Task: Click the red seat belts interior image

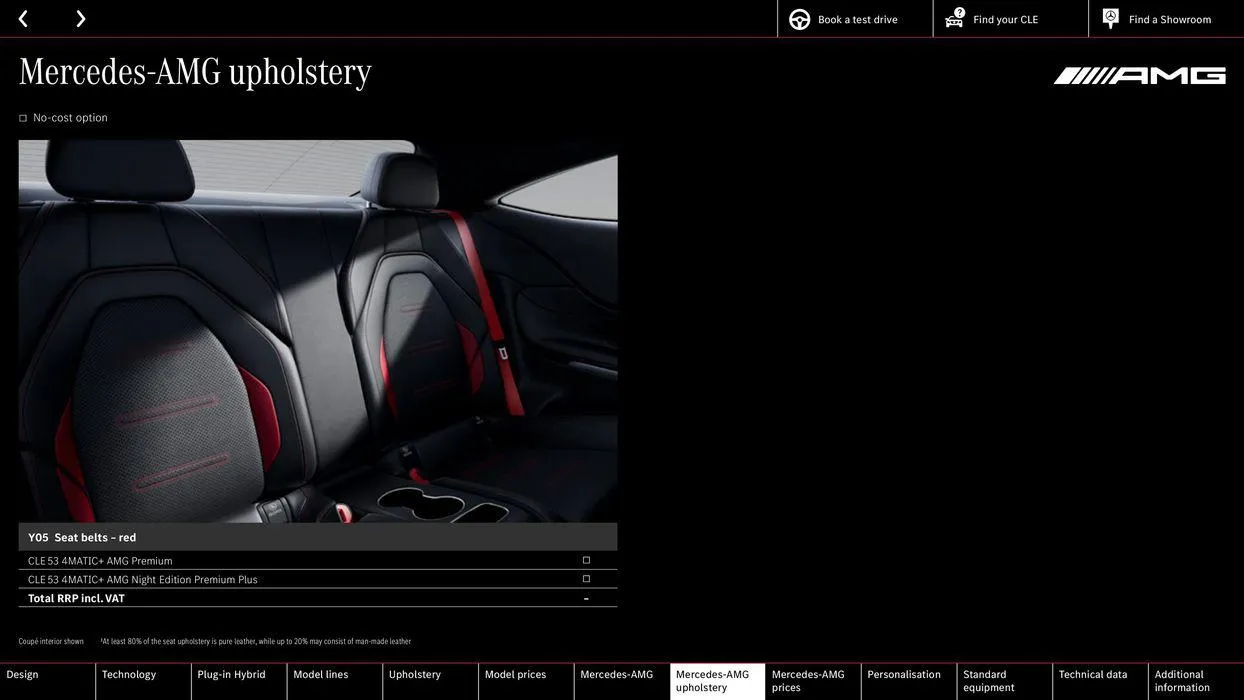Action: (318, 330)
